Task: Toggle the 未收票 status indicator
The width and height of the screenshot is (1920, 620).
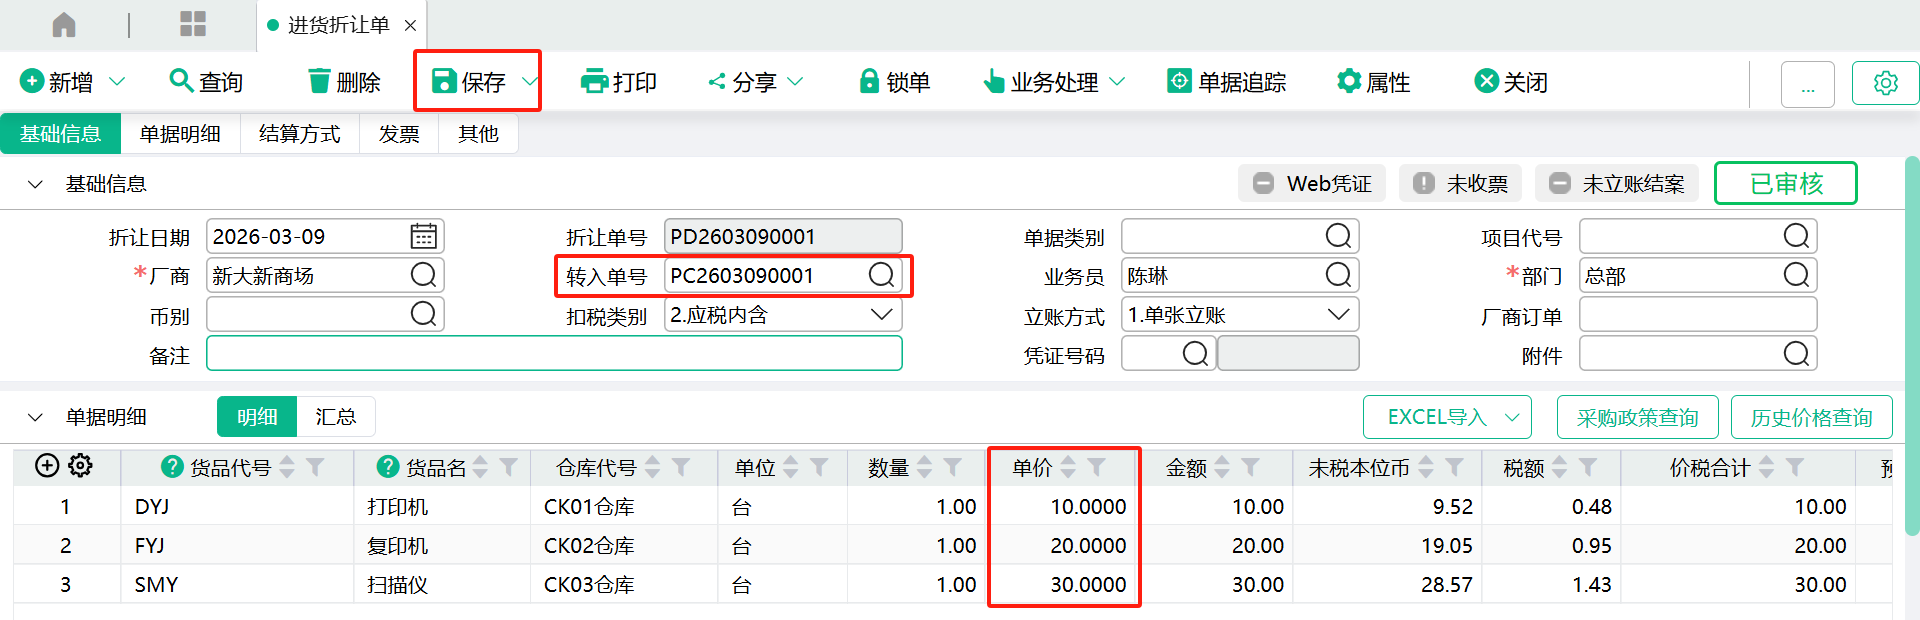Action: 1460,184
